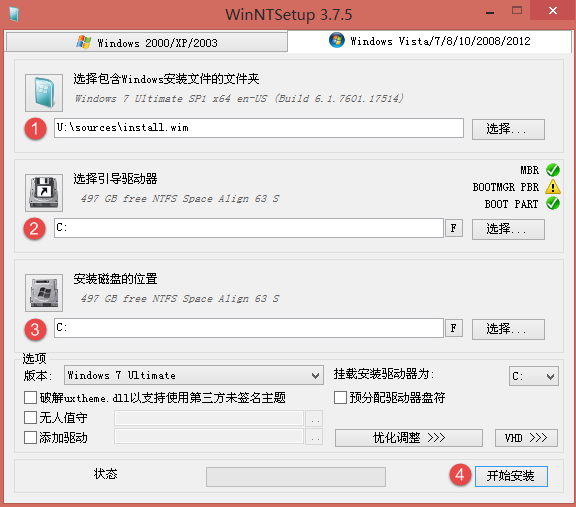576x507 pixels.
Task: Click the installation drive path field showing C:
Action: pyautogui.click(x=249, y=328)
